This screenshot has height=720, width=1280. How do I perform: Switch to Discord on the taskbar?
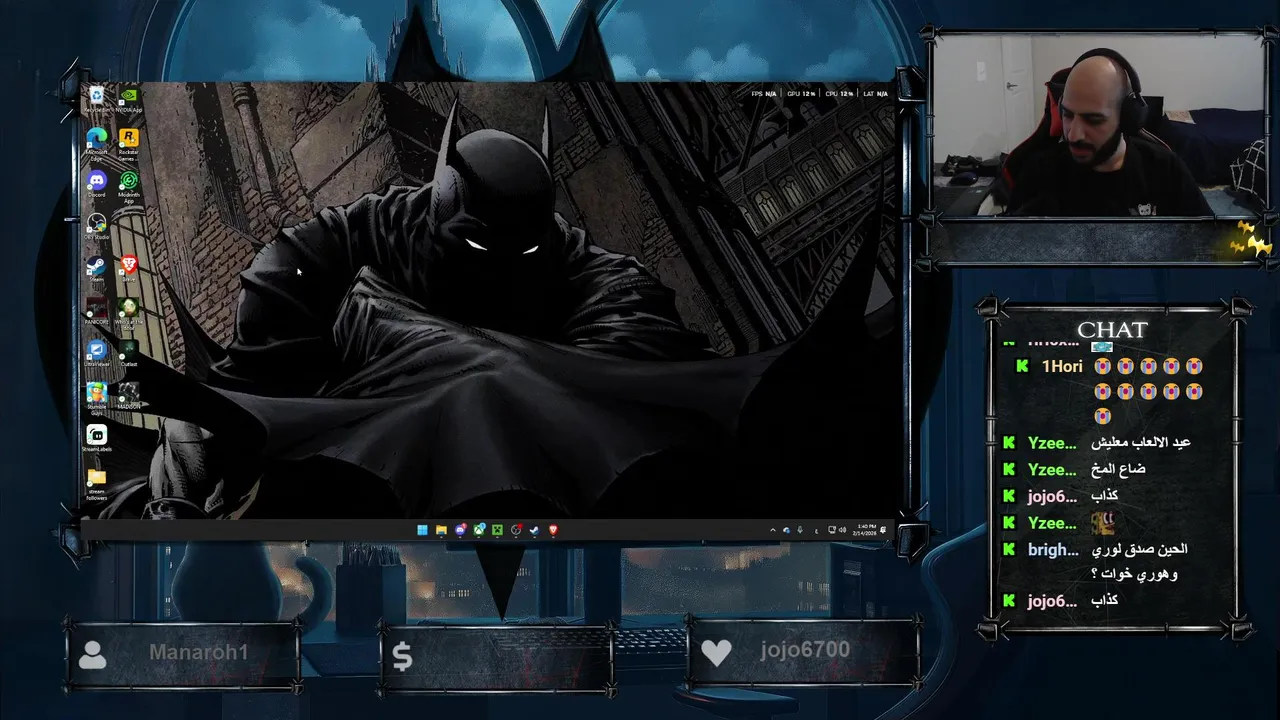[x=460, y=530]
